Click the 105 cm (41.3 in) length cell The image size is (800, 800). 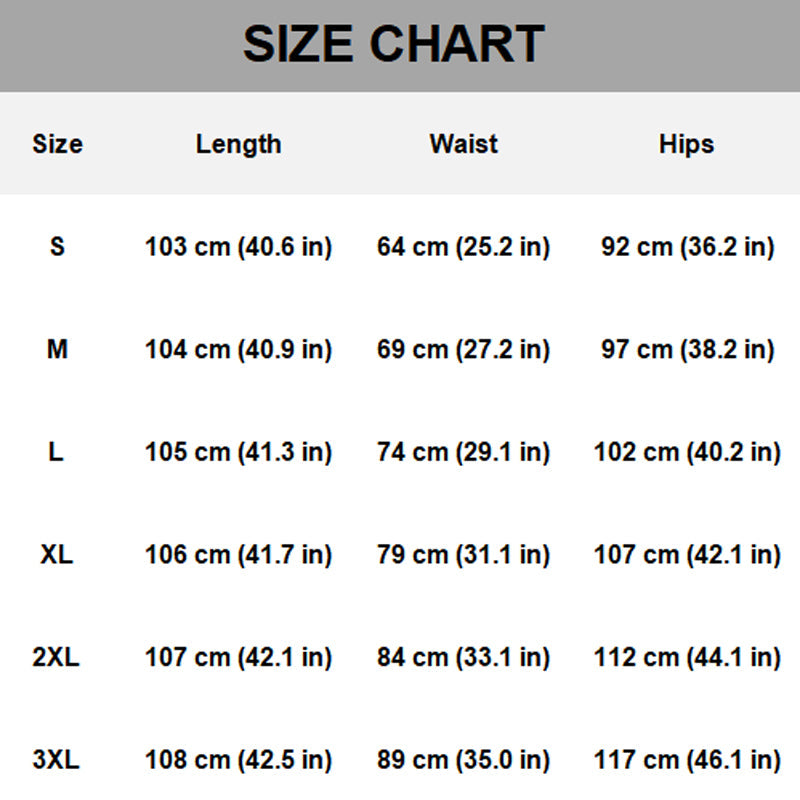coord(238,452)
